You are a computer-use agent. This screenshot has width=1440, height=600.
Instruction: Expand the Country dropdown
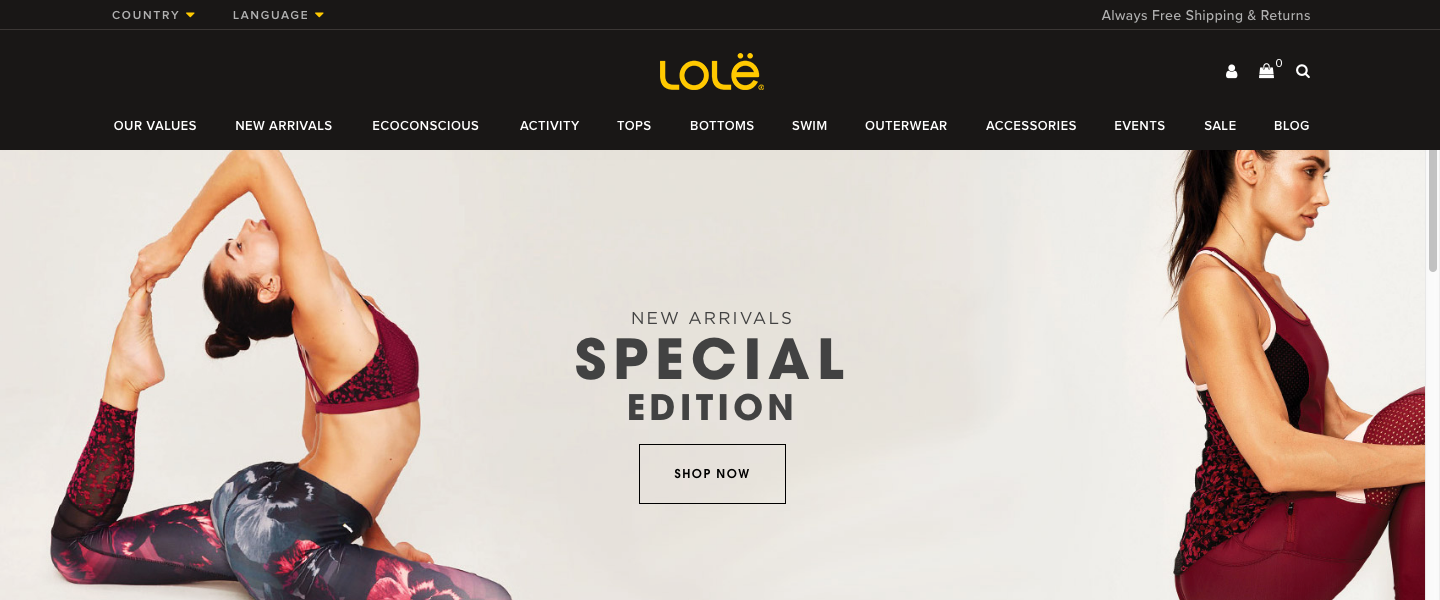coord(154,15)
